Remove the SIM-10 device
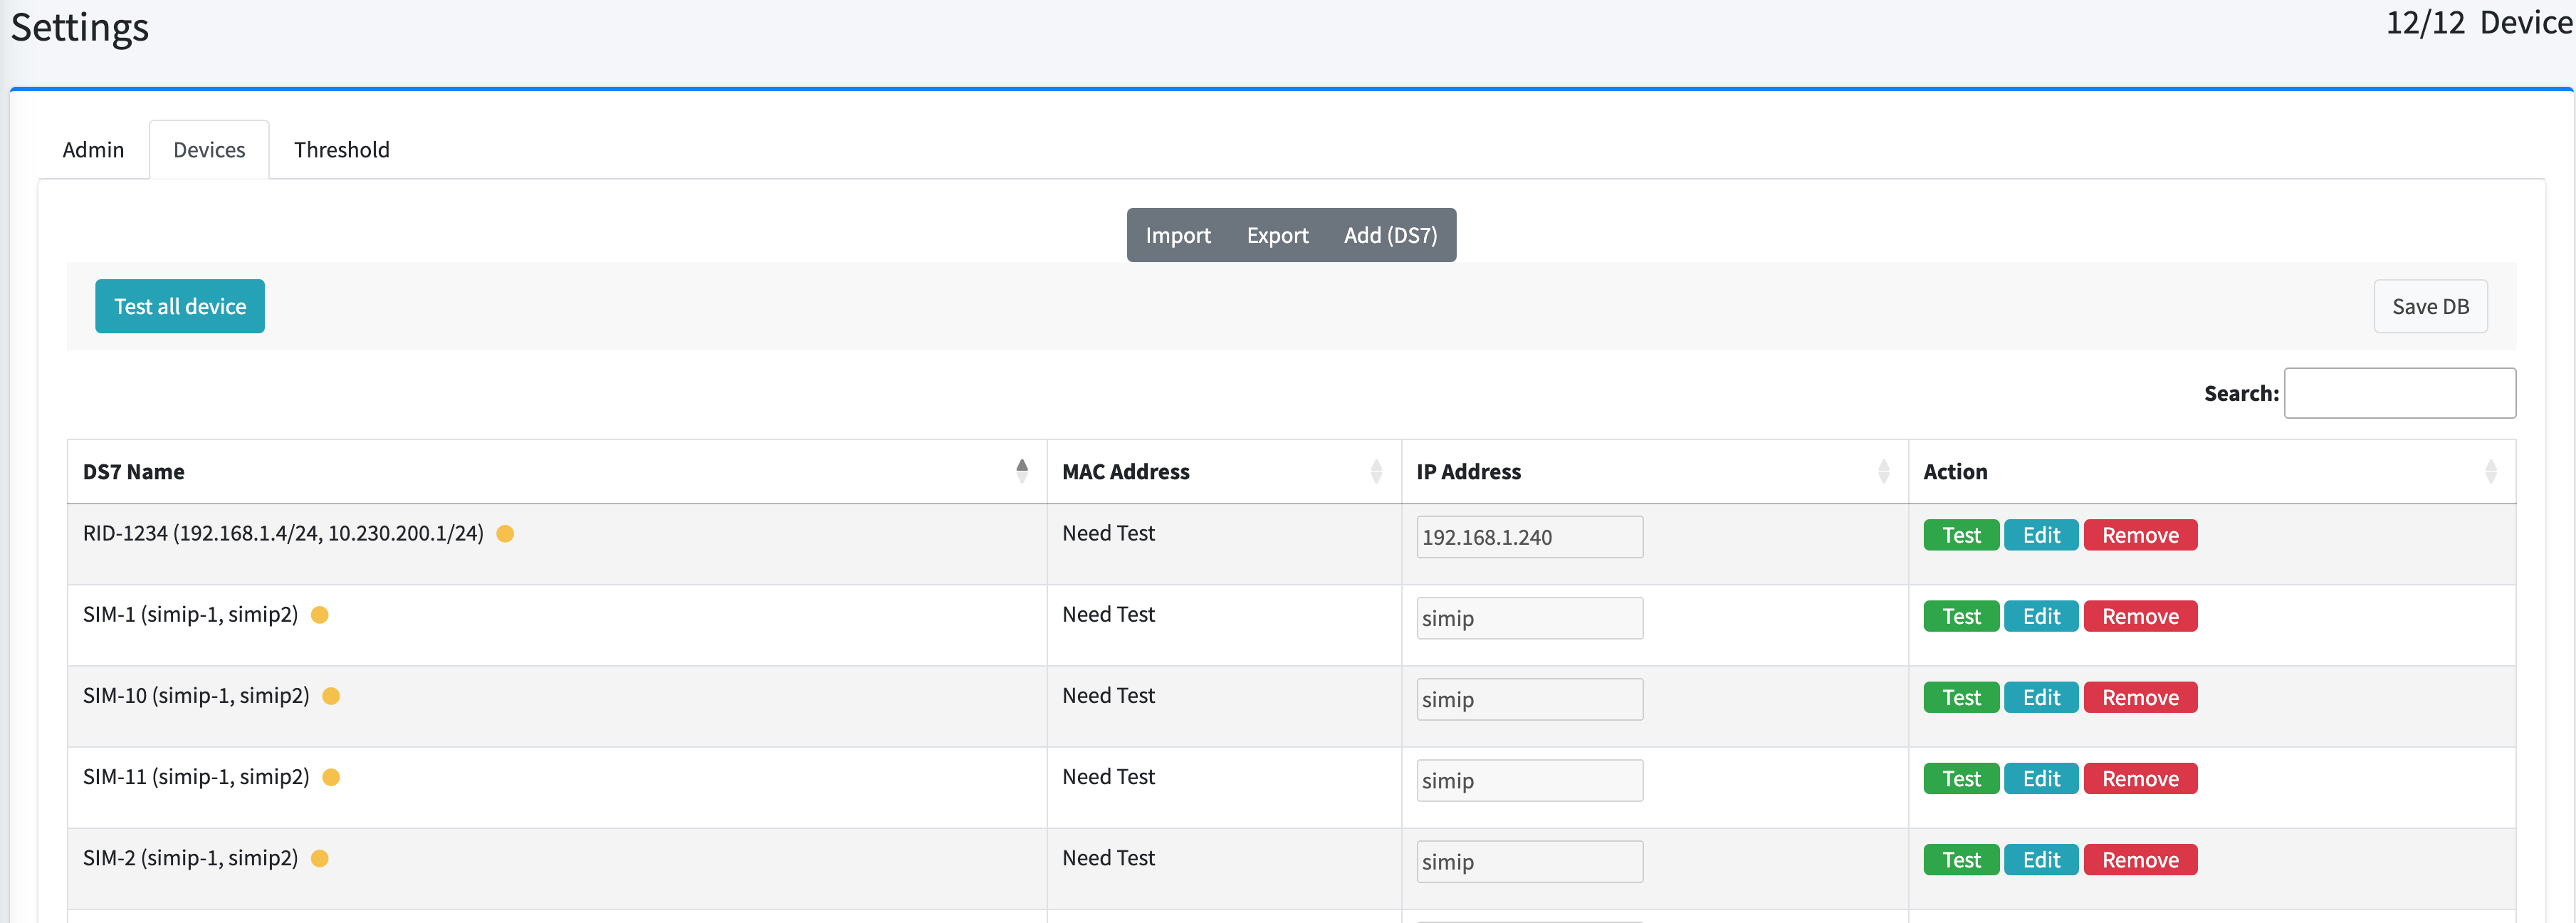2576x923 pixels. tap(2139, 697)
